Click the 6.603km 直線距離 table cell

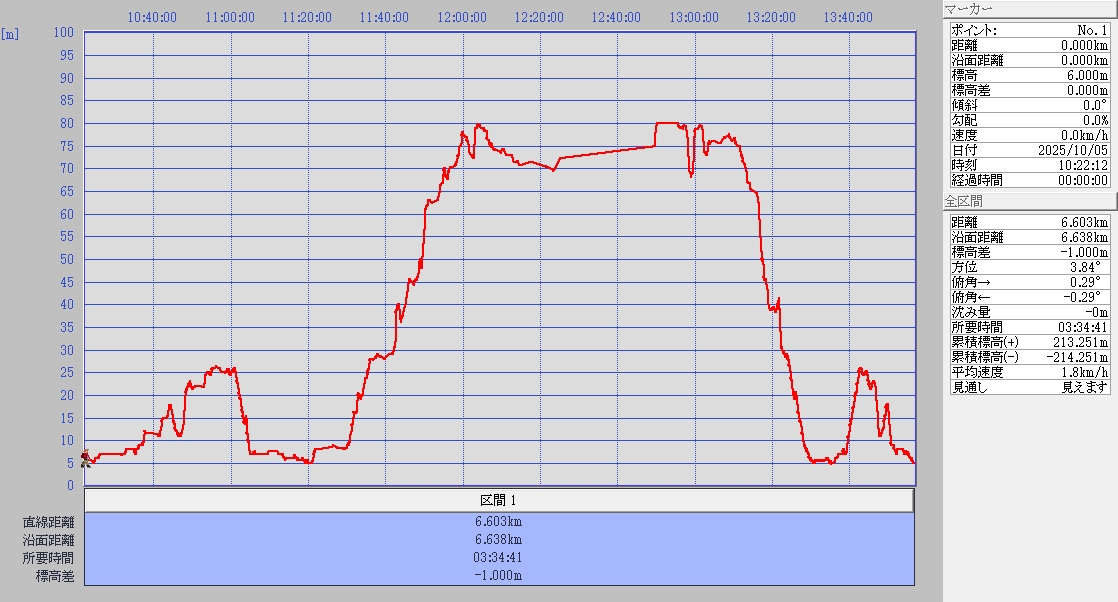[499, 521]
